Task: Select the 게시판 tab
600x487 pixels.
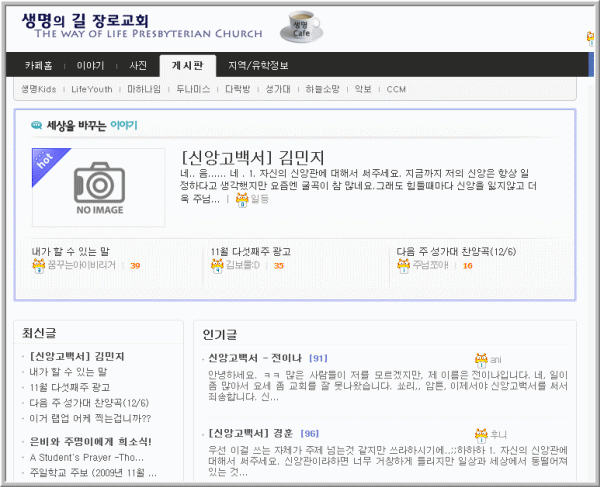Action: [x=188, y=65]
